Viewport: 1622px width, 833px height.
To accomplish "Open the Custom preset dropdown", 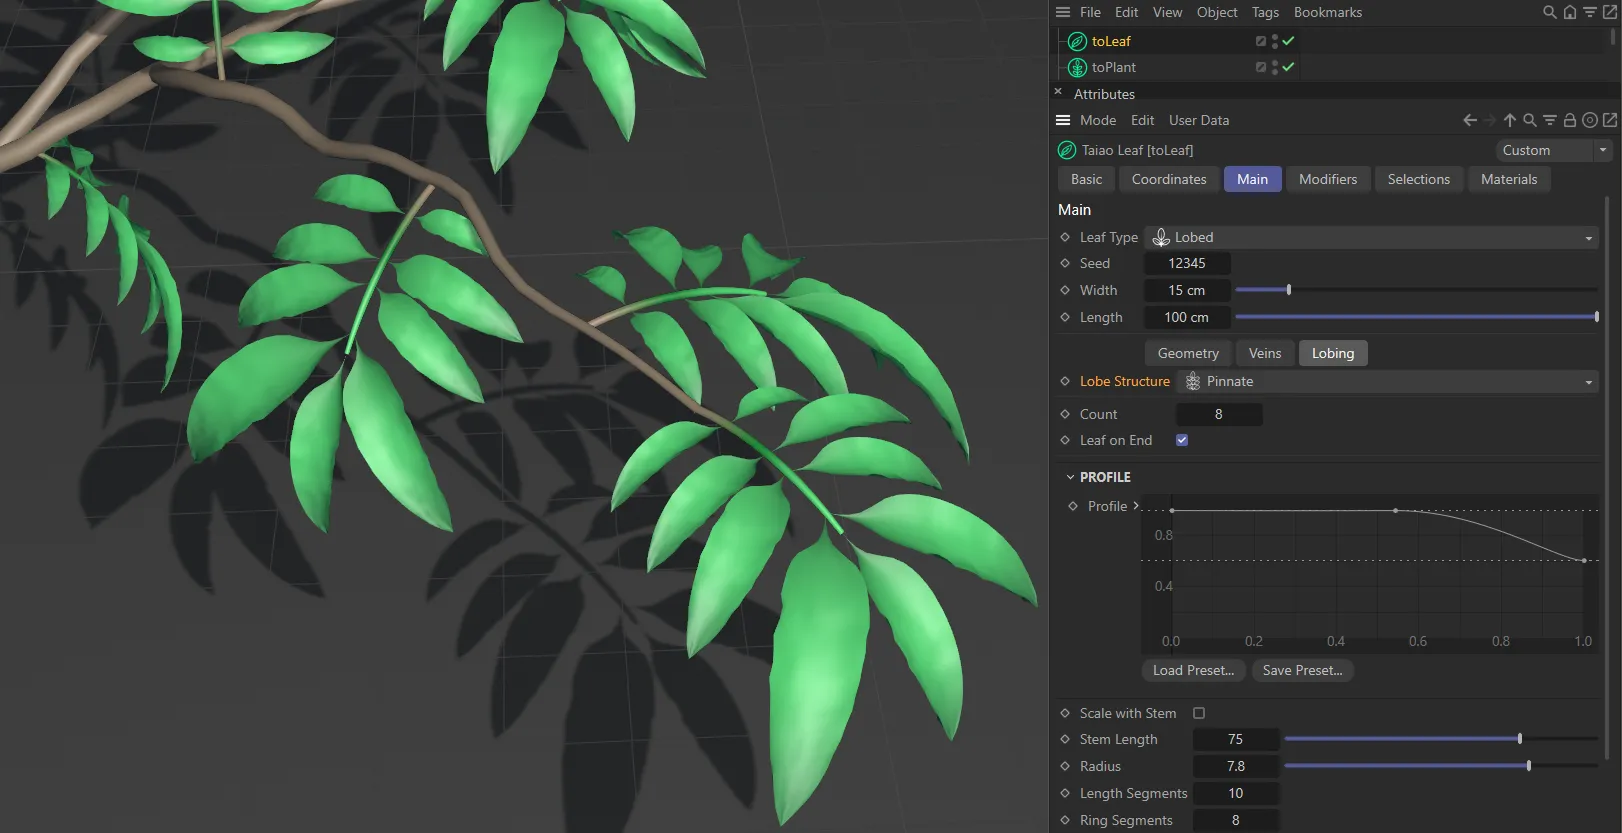I will [x=1554, y=150].
